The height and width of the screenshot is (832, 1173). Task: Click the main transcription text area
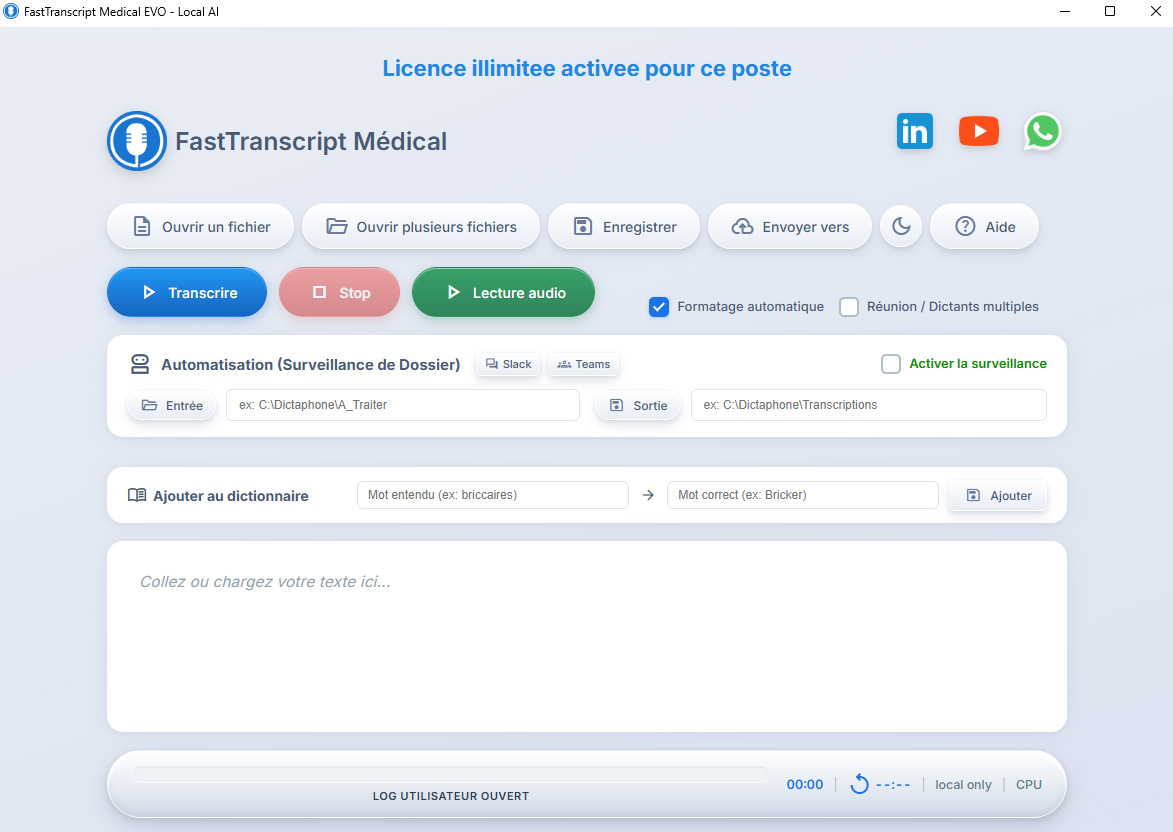(x=586, y=636)
